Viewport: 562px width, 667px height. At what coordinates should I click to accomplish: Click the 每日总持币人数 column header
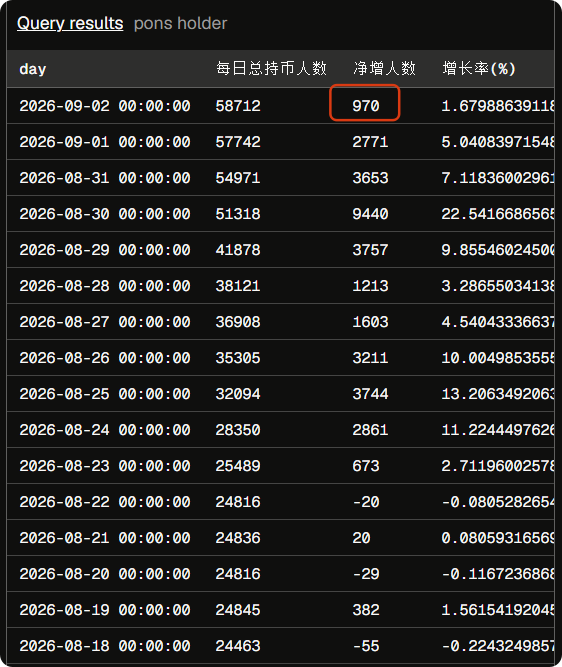click(x=271, y=68)
